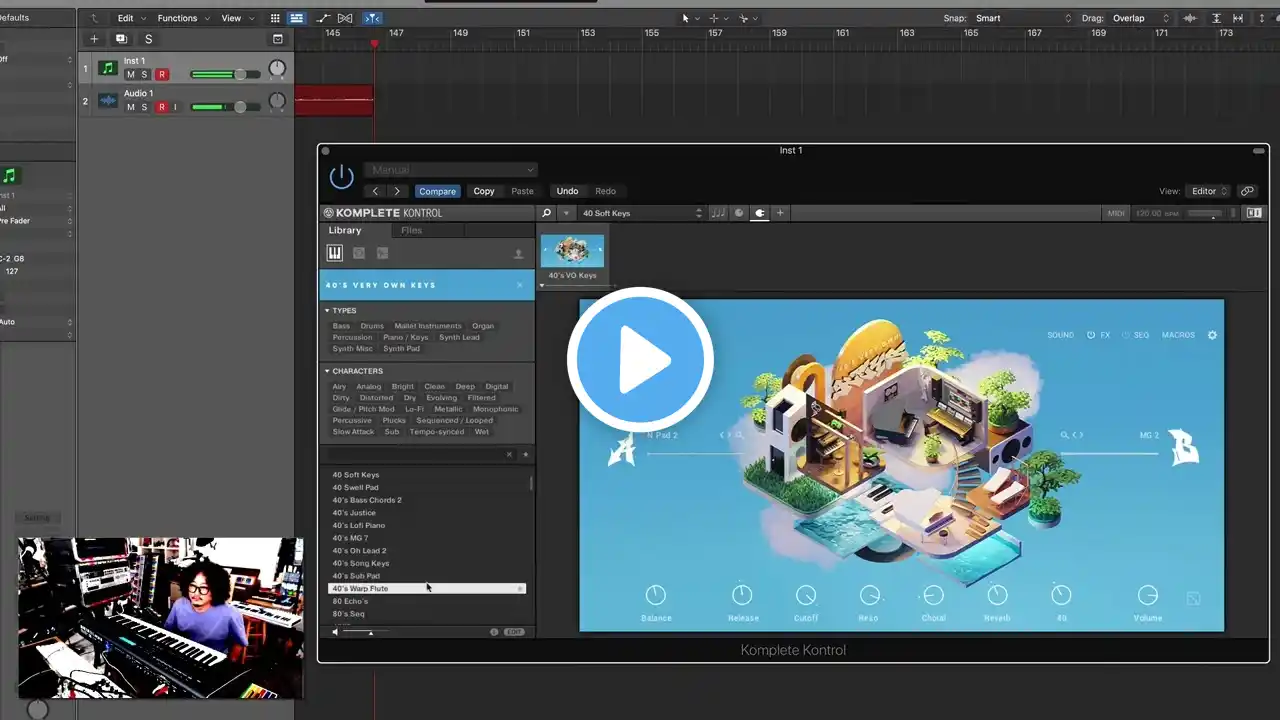Switch to the Files tab
Viewport: 1280px width, 720px height.
tap(411, 231)
